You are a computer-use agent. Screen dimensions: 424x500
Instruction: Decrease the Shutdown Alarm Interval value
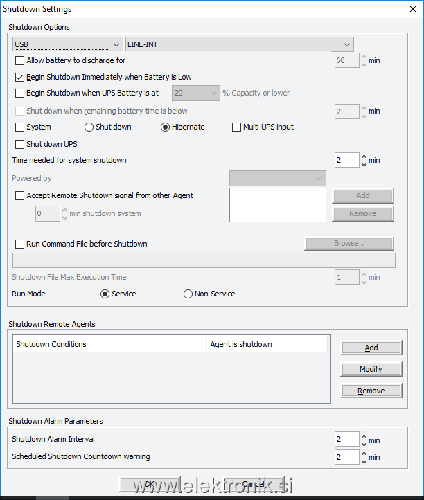[x=364, y=443]
